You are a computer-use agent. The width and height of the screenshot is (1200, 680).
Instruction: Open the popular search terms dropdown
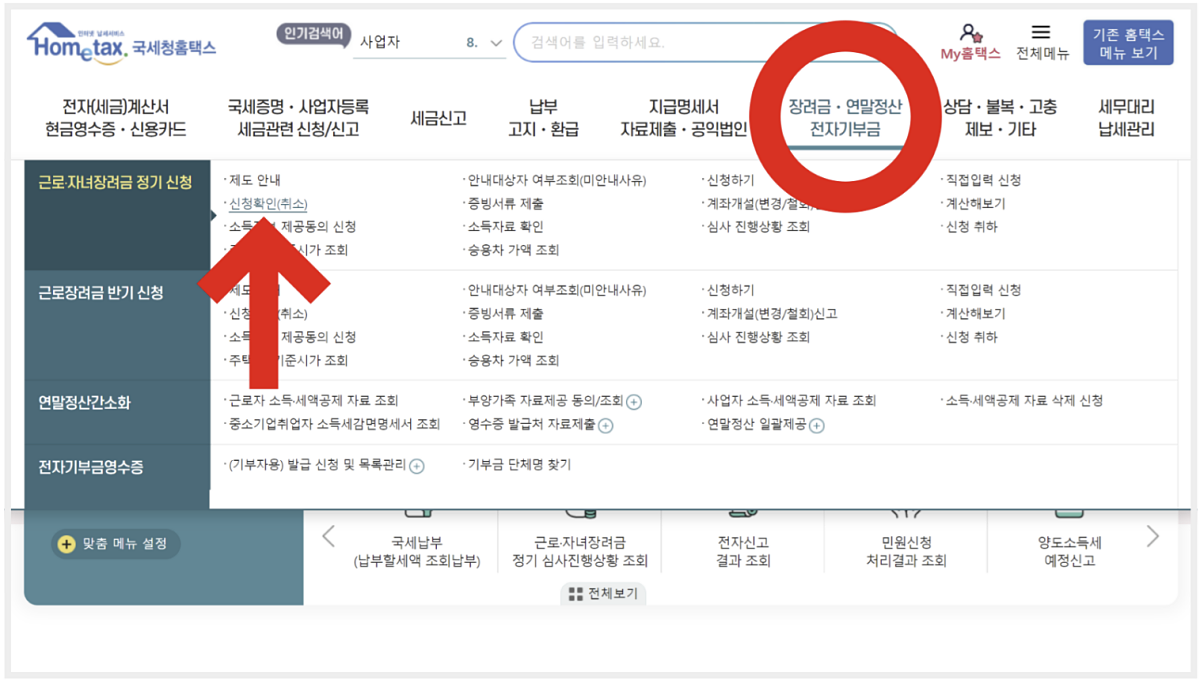[x=494, y=41]
